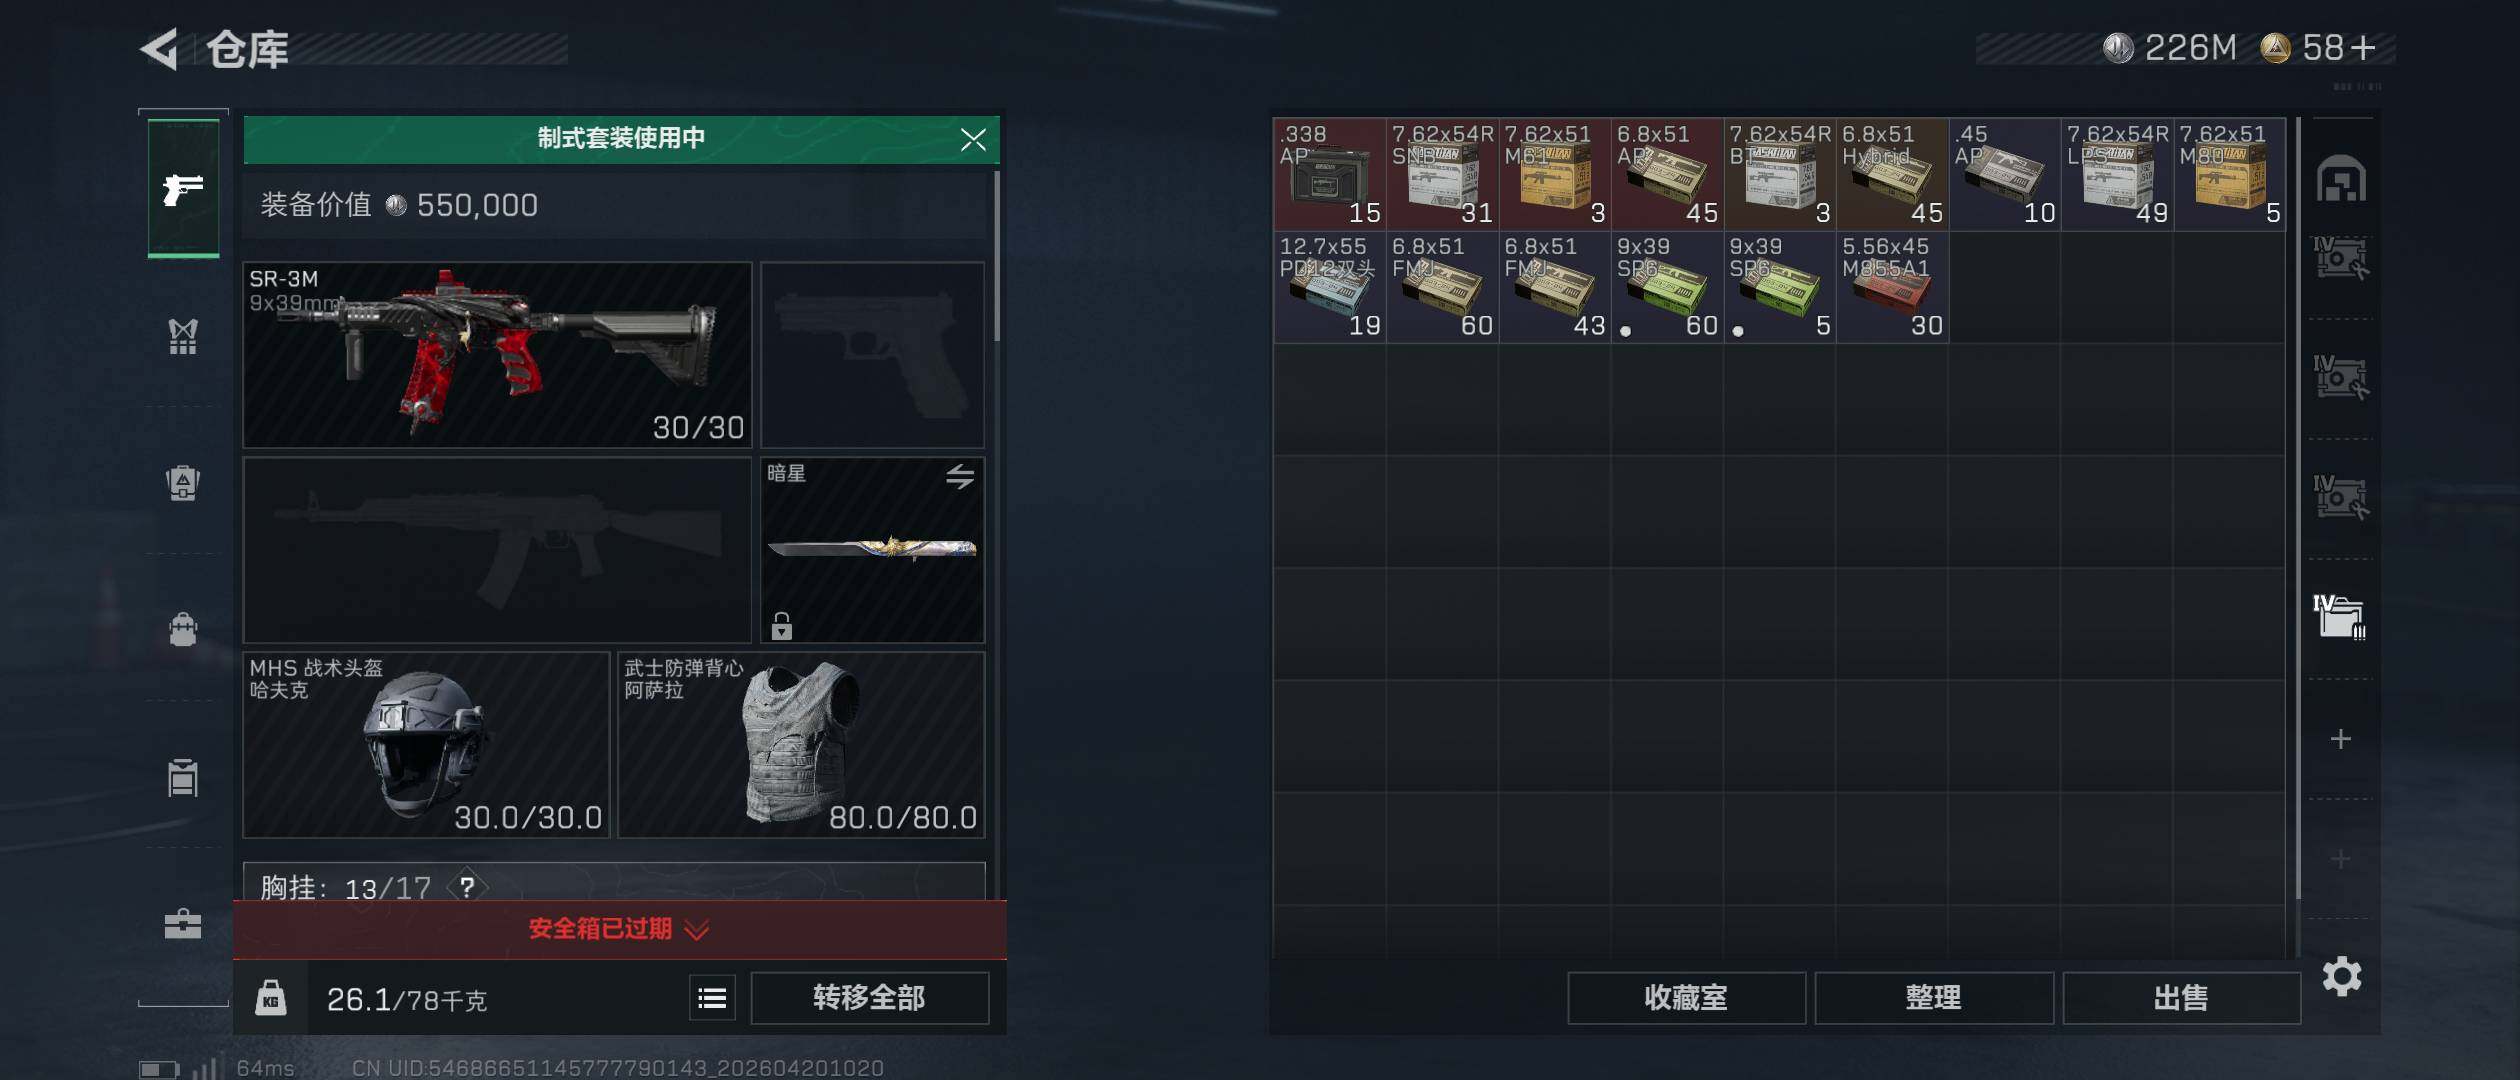2520x1080 pixels.
Task: Open the safe box briefcase category
Action: pos(183,924)
